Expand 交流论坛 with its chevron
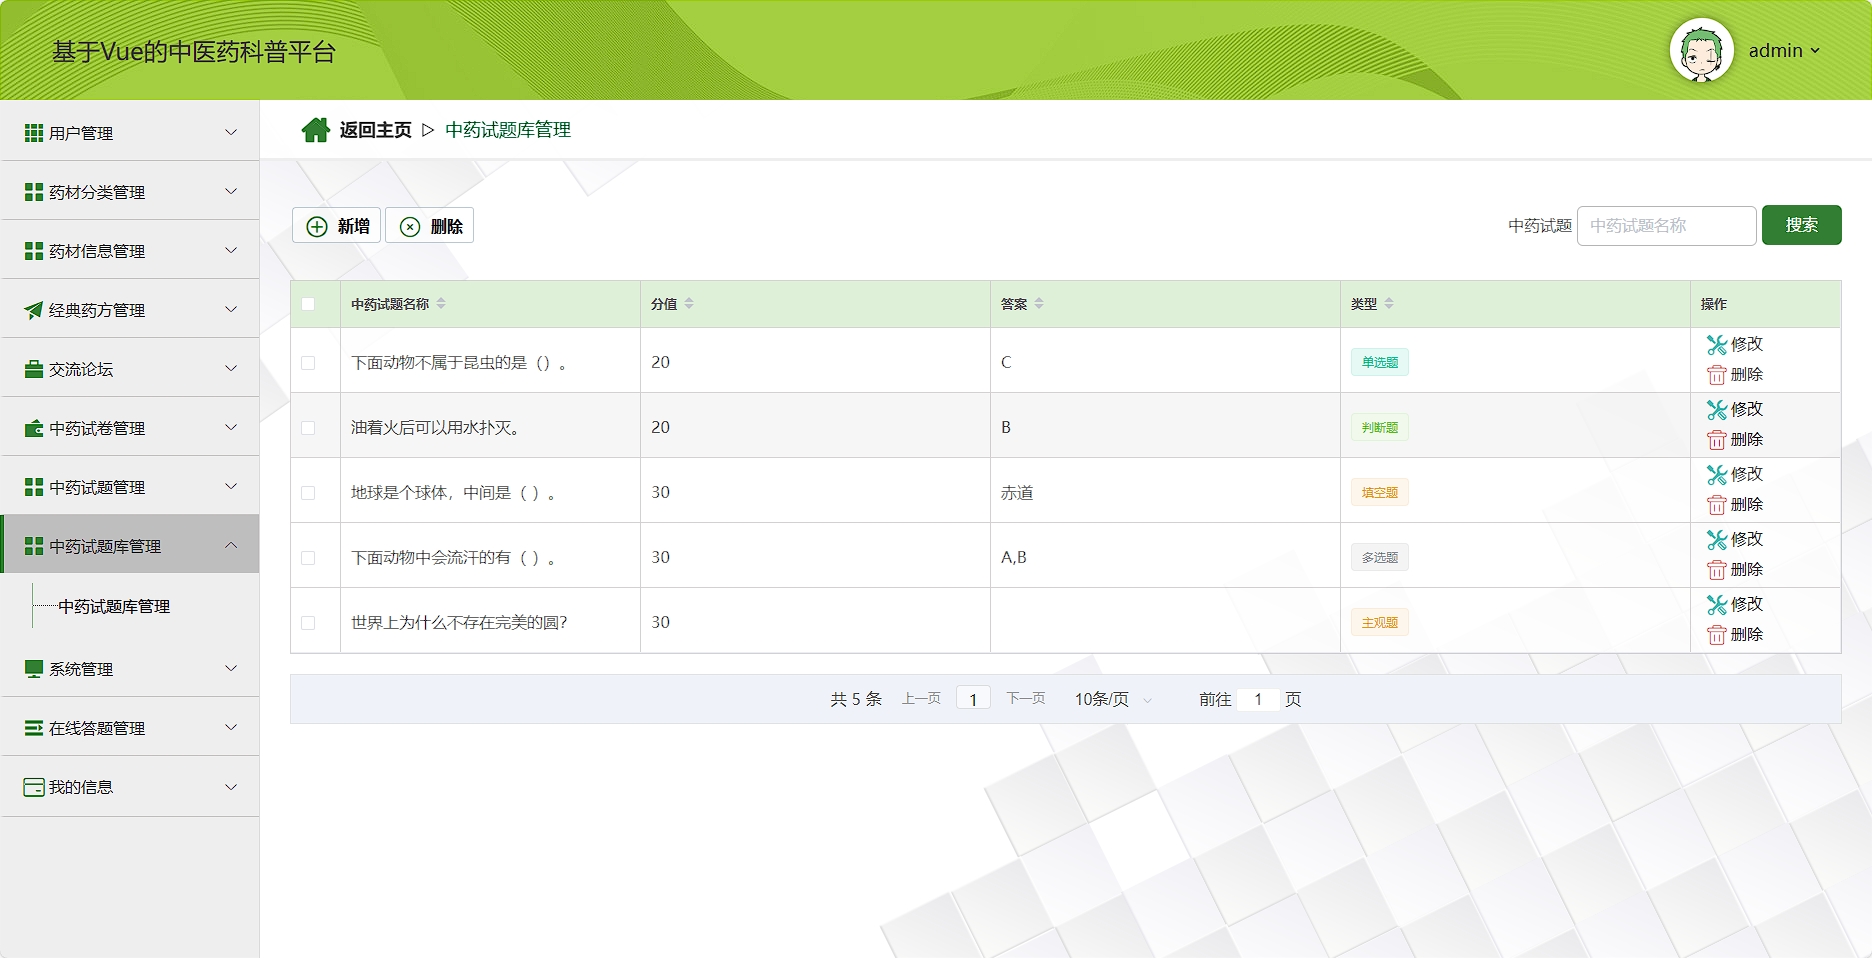The image size is (1872, 958). point(231,368)
